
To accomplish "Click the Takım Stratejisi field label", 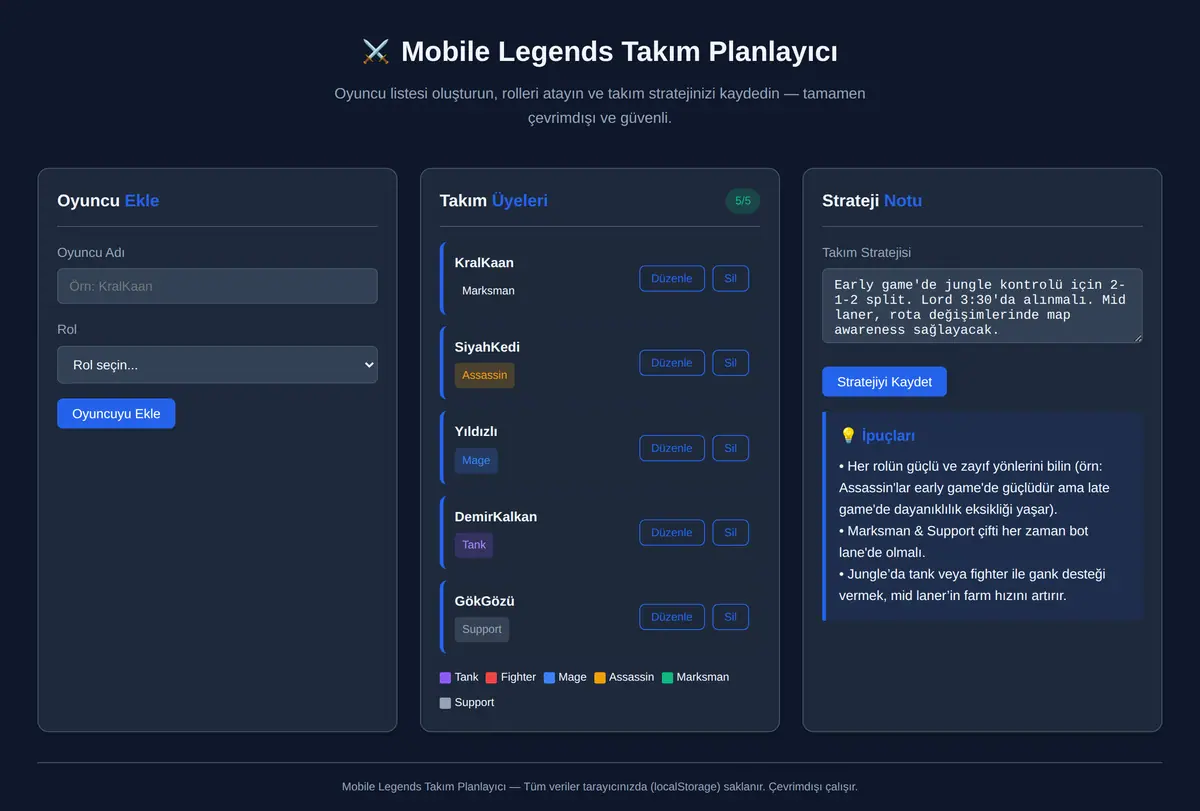I will tap(867, 253).
